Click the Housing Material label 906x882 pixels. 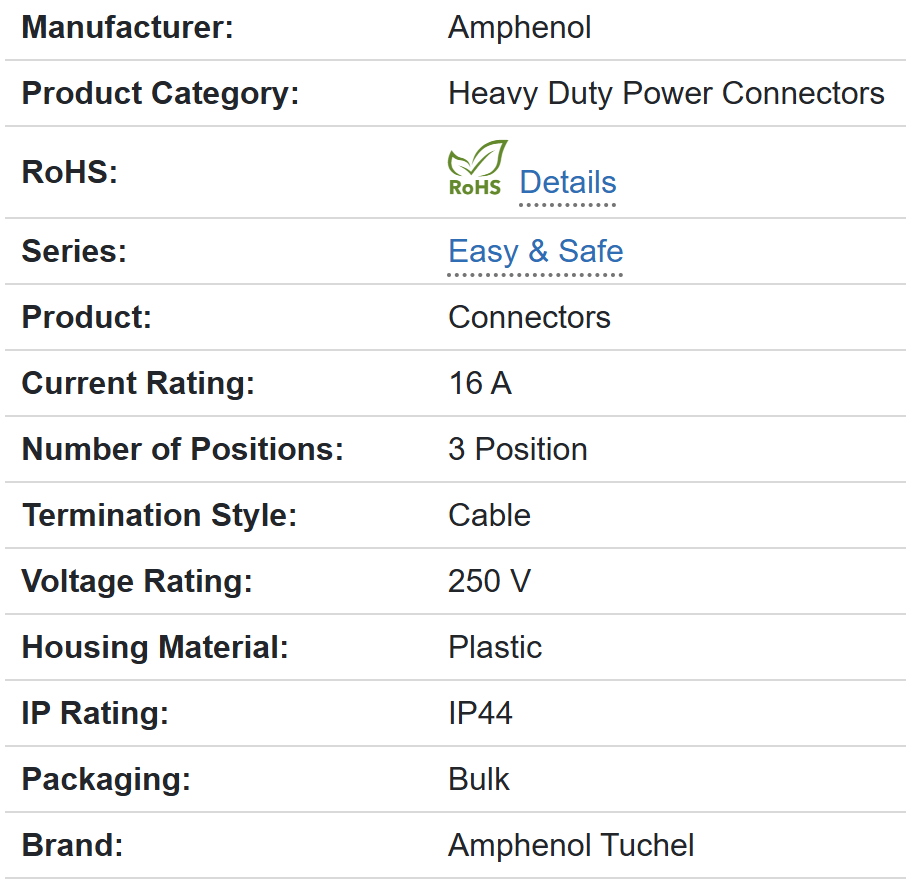(155, 647)
